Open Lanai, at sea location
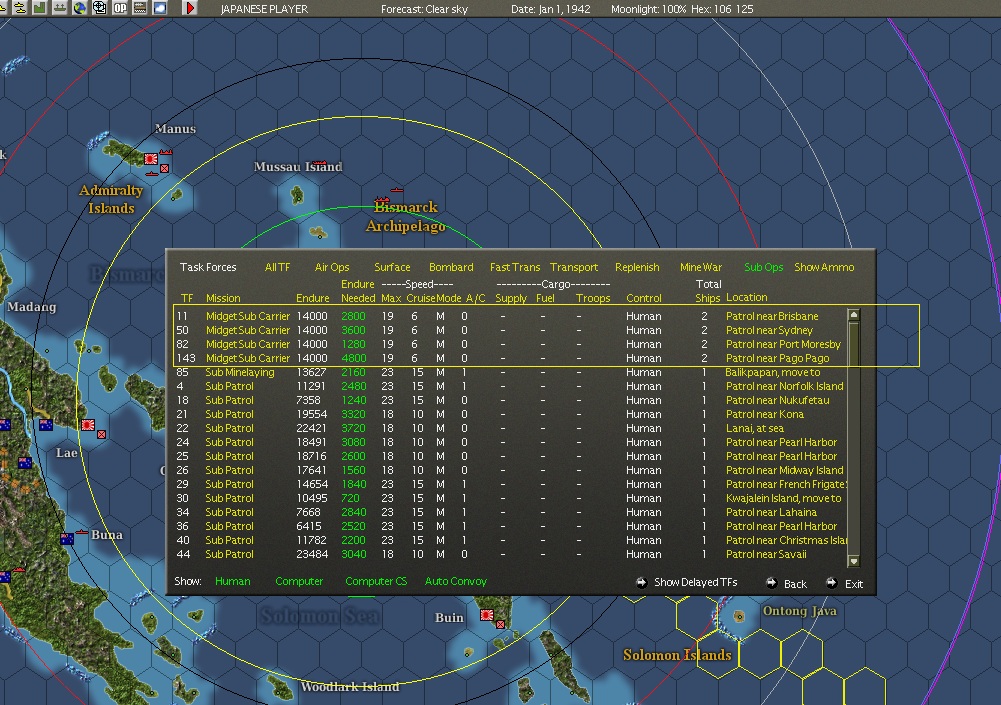This screenshot has width=1001, height=705. pos(755,428)
